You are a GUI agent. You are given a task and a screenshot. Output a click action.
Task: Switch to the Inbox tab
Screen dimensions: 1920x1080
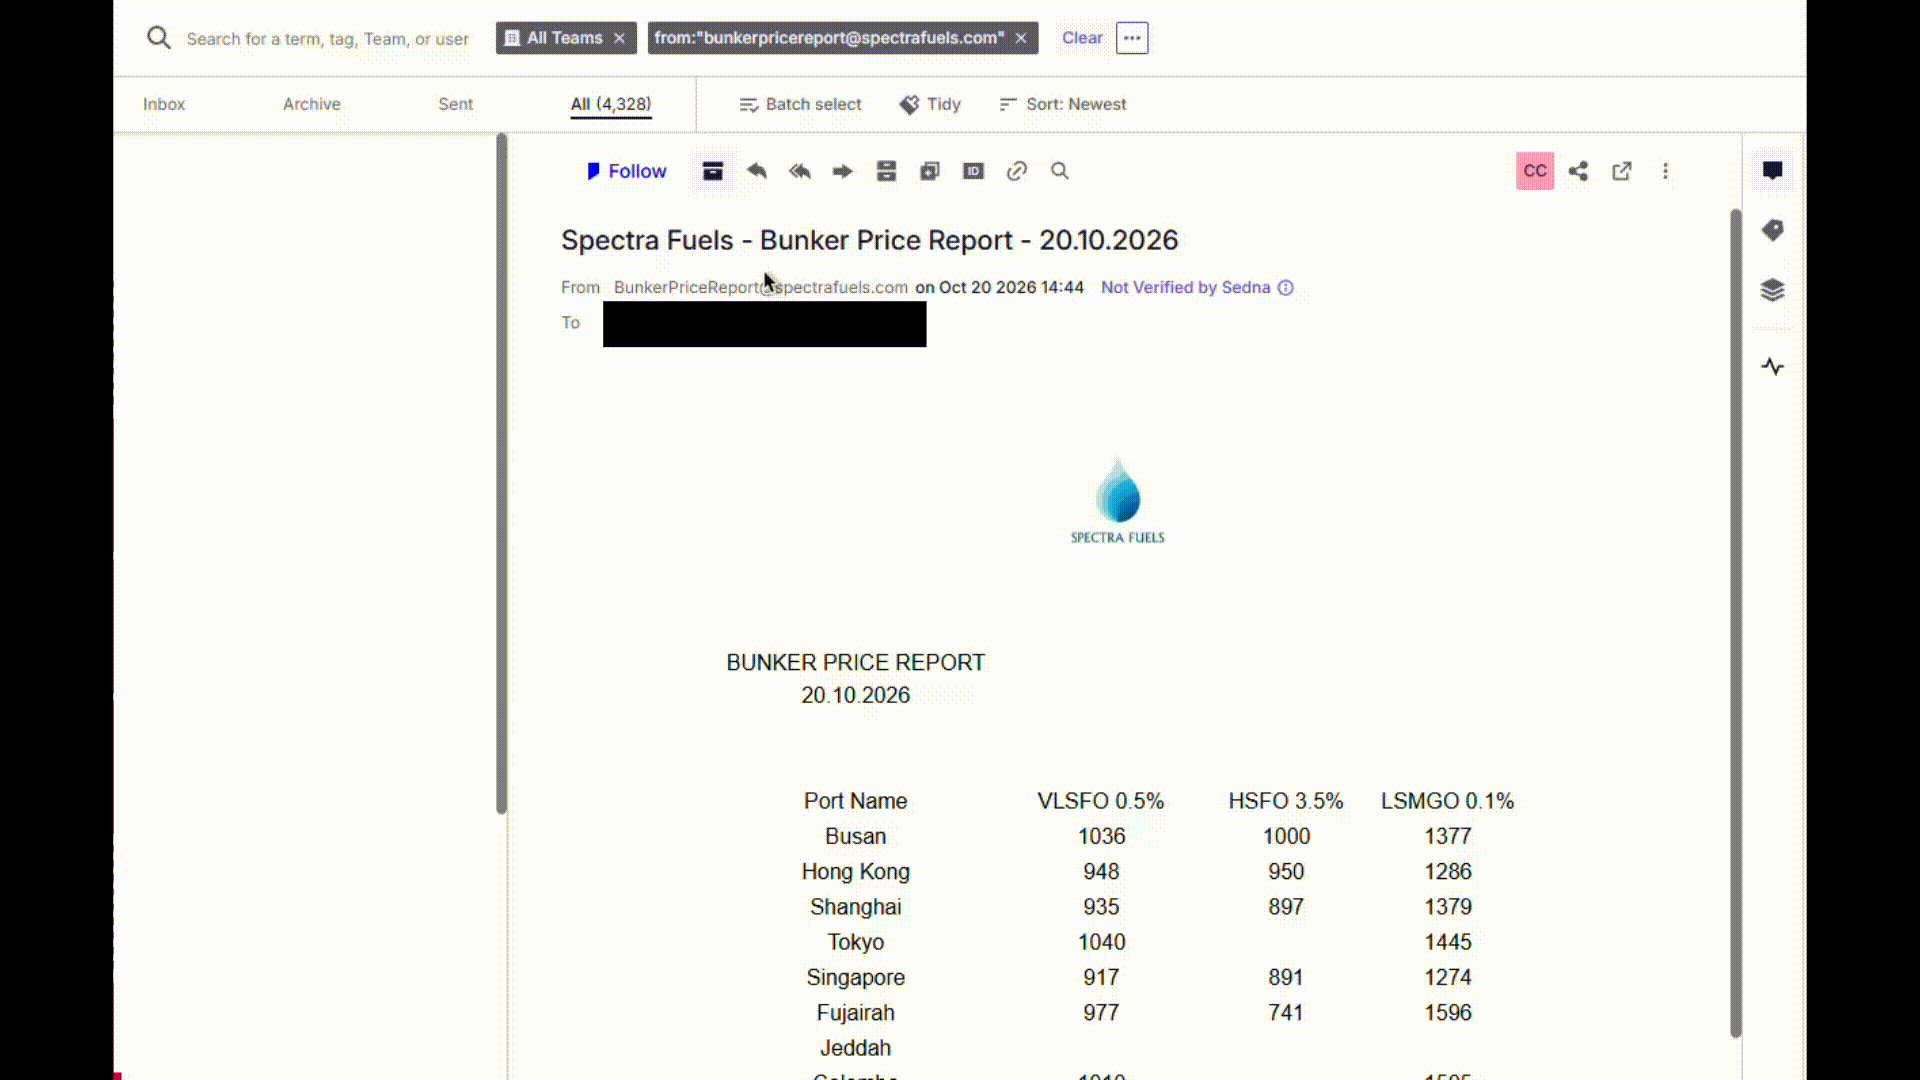coord(164,104)
